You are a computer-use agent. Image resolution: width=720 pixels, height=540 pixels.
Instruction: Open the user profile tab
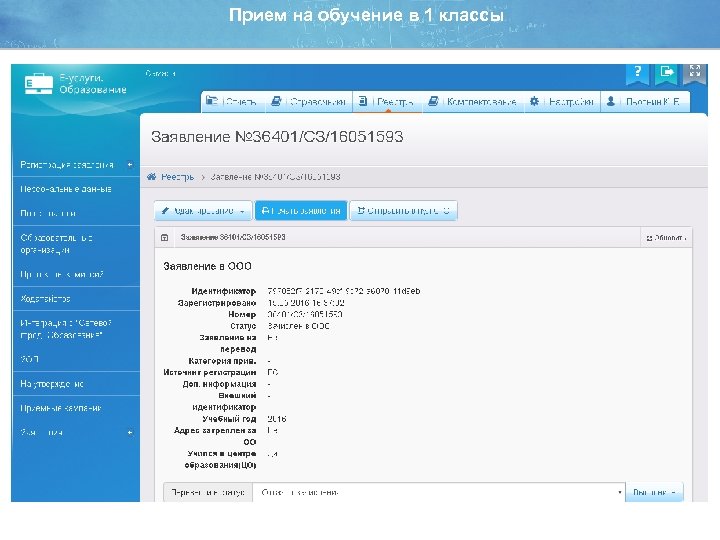[644, 101]
